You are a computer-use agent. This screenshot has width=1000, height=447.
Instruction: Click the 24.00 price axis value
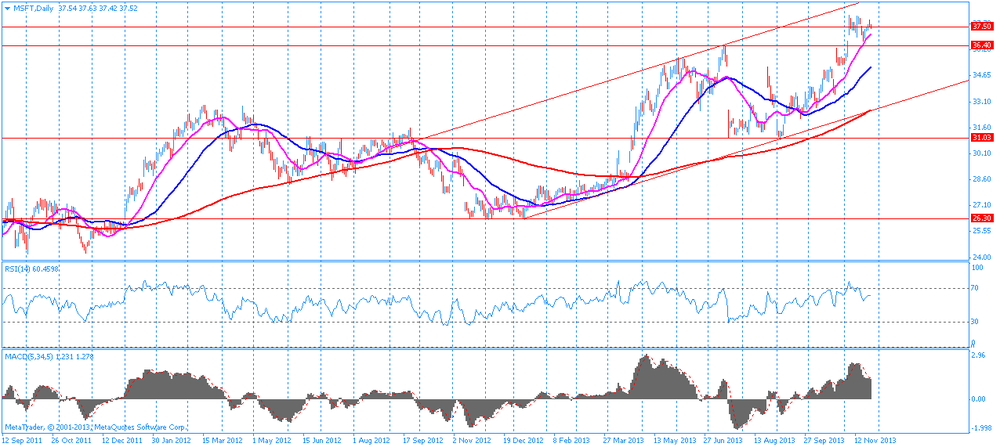tap(981, 256)
